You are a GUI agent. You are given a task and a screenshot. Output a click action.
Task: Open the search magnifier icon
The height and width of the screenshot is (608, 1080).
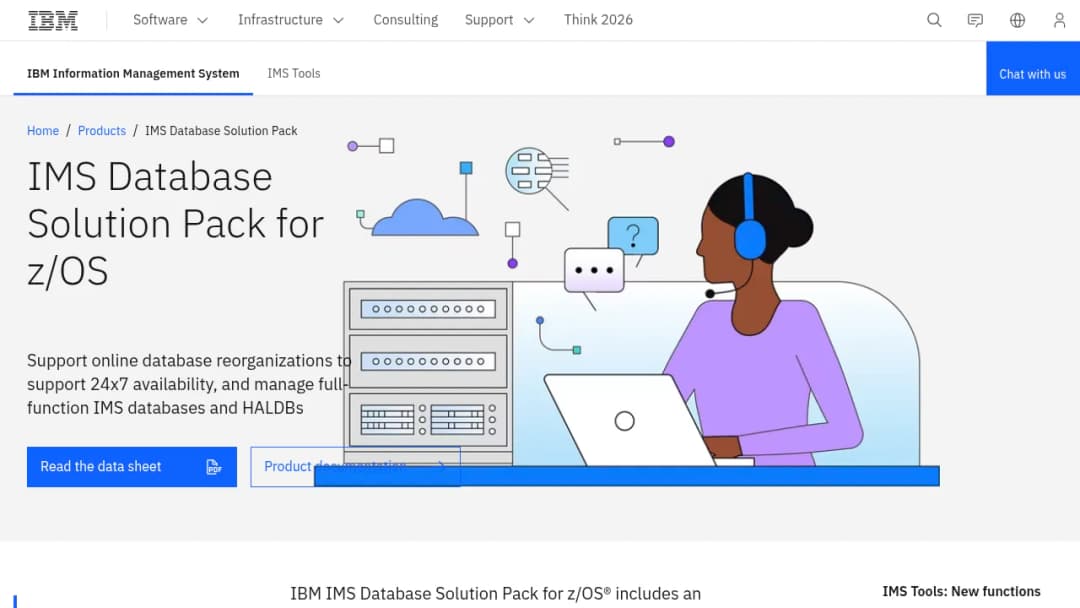934,20
